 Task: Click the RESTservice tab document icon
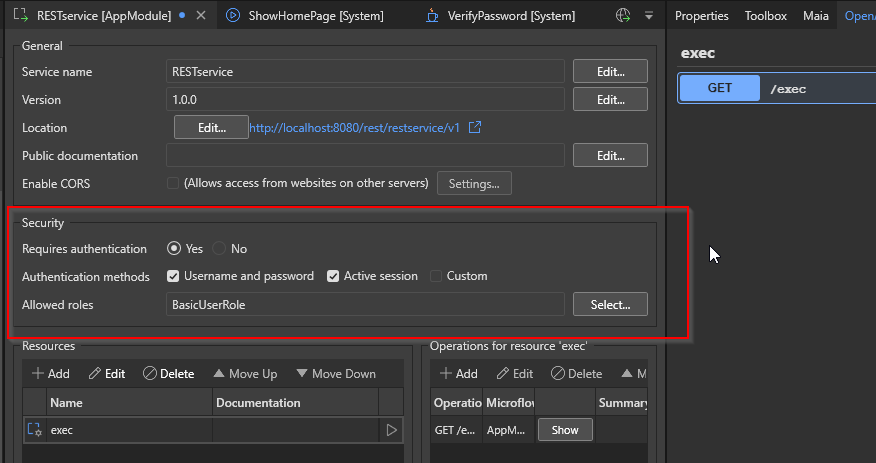tap(21, 15)
